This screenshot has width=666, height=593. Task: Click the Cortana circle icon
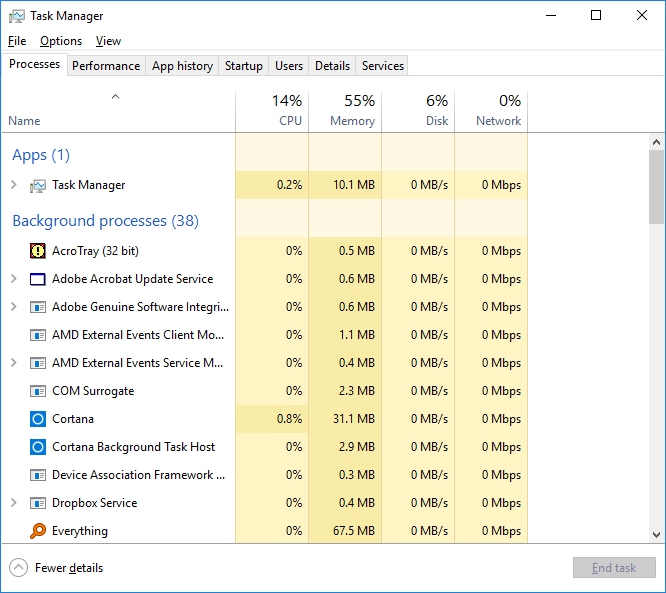[38, 419]
